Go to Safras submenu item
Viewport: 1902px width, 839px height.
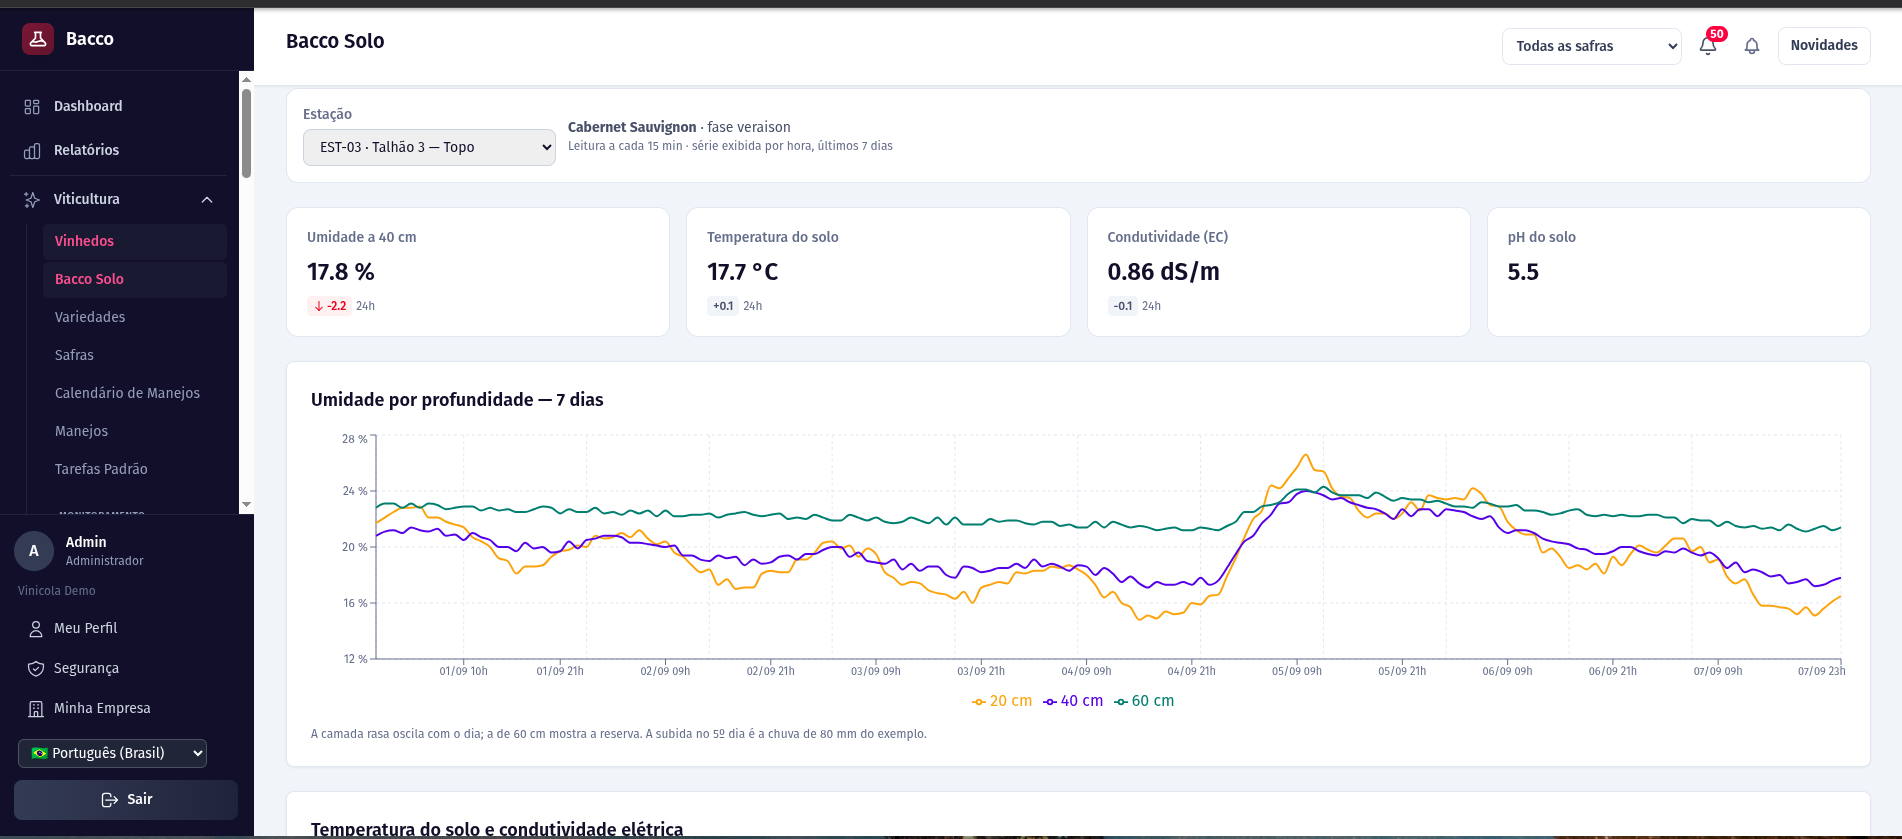point(134,356)
